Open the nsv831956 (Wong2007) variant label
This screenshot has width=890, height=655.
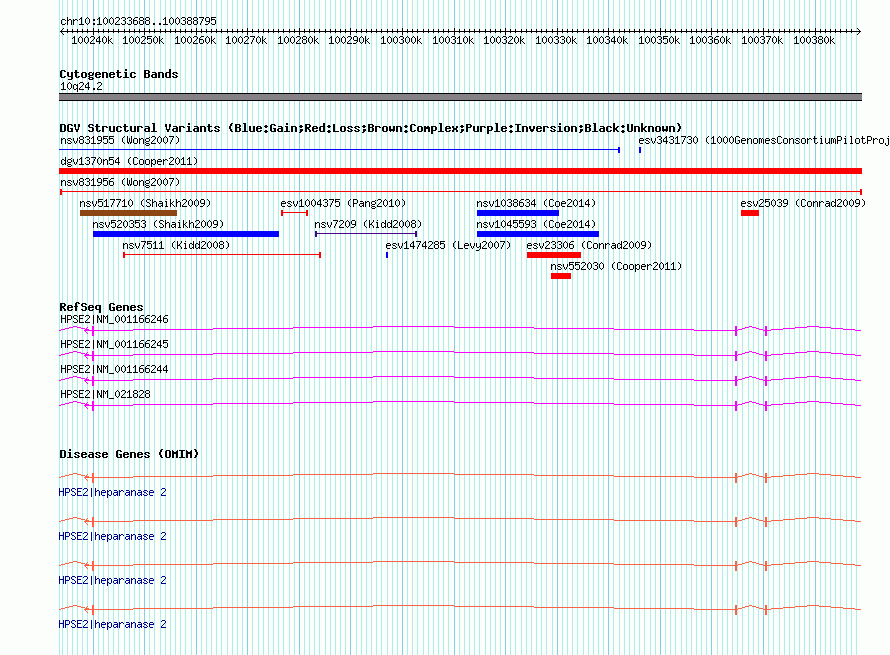coord(120,182)
